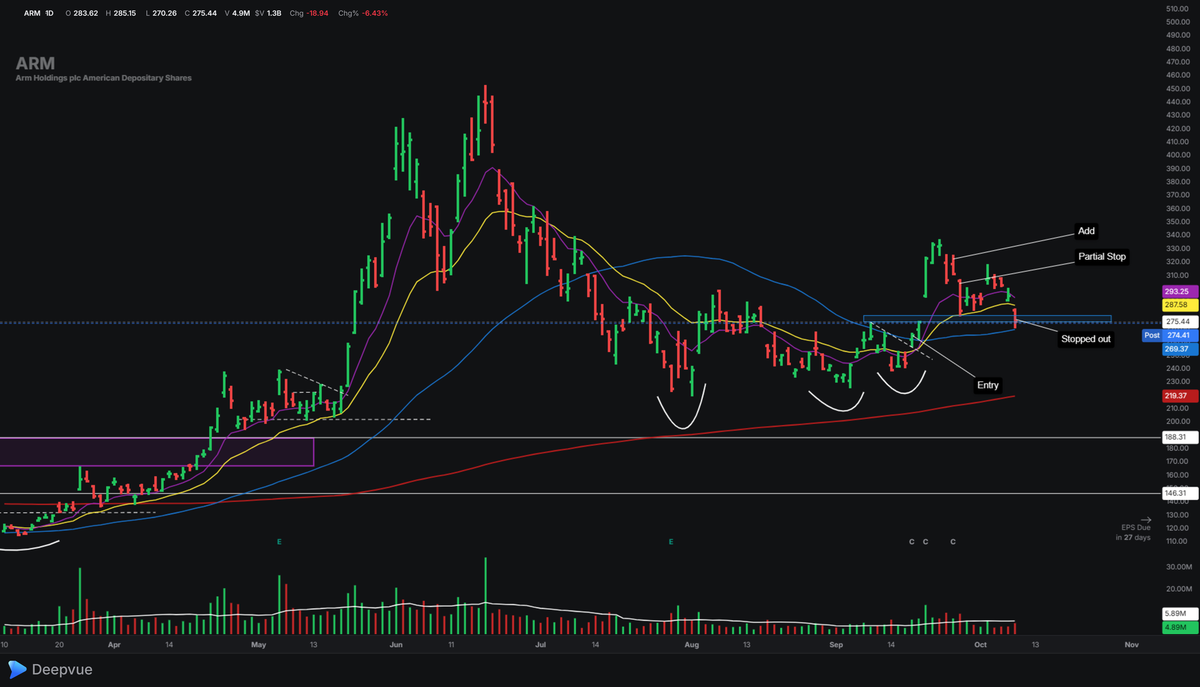Click the E earnings marker near mid-May

point(280,541)
